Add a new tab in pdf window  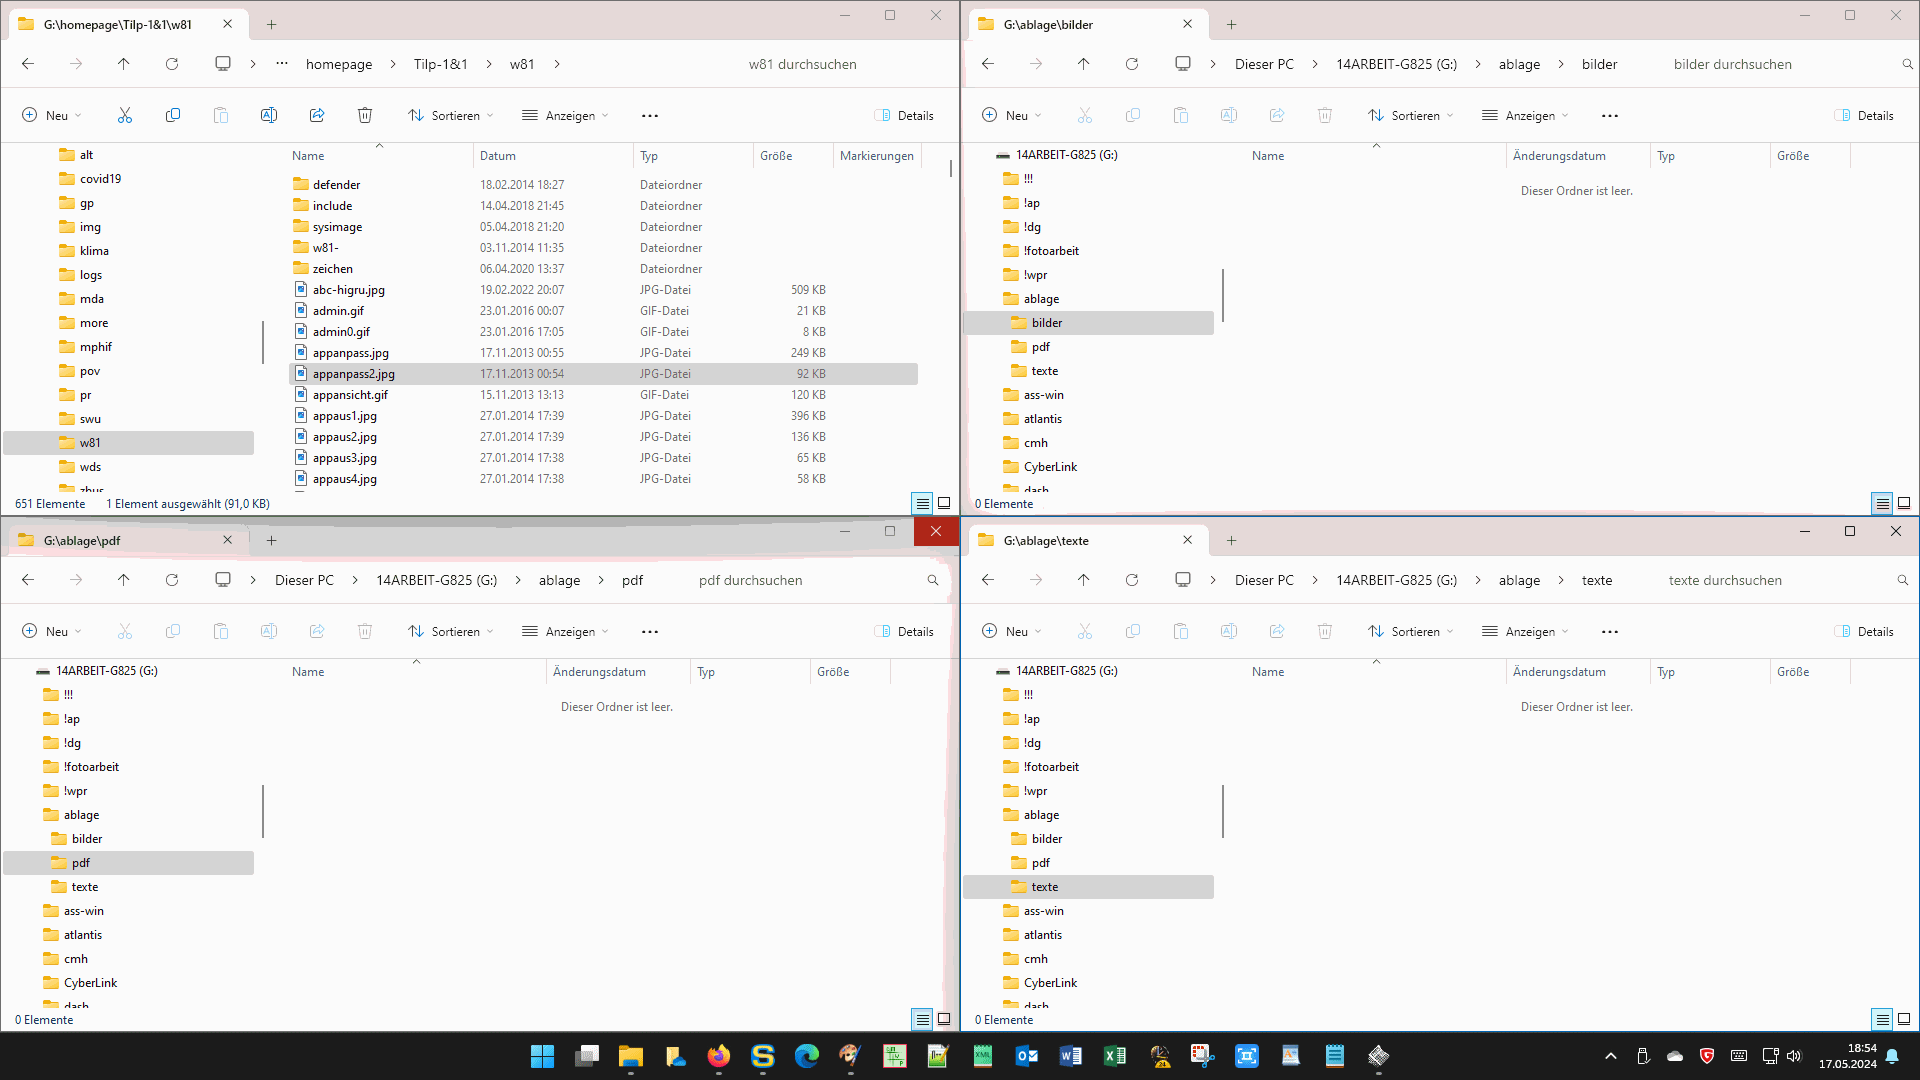[271, 540]
